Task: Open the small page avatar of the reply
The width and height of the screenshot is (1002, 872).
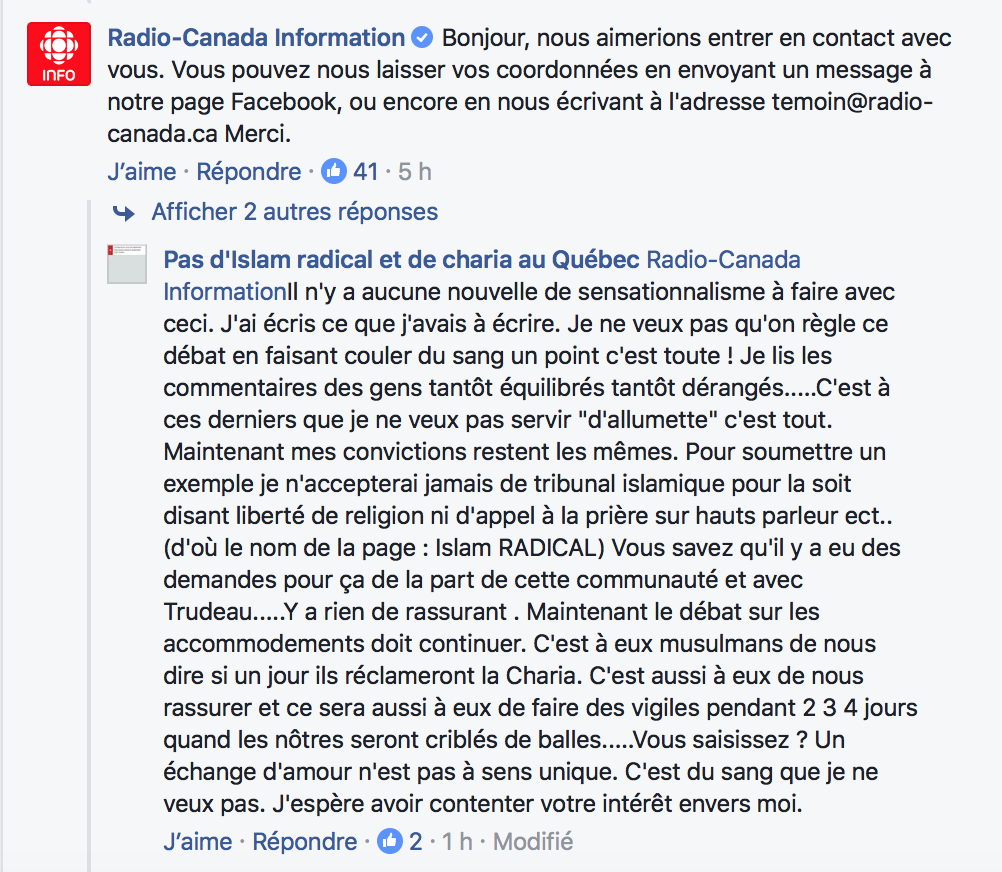Action: 127,264
